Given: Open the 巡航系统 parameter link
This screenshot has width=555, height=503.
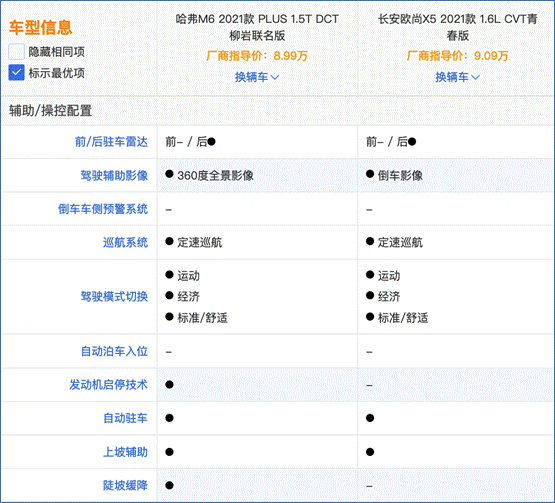Looking at the screenshot, I should [x=125, y=242].
